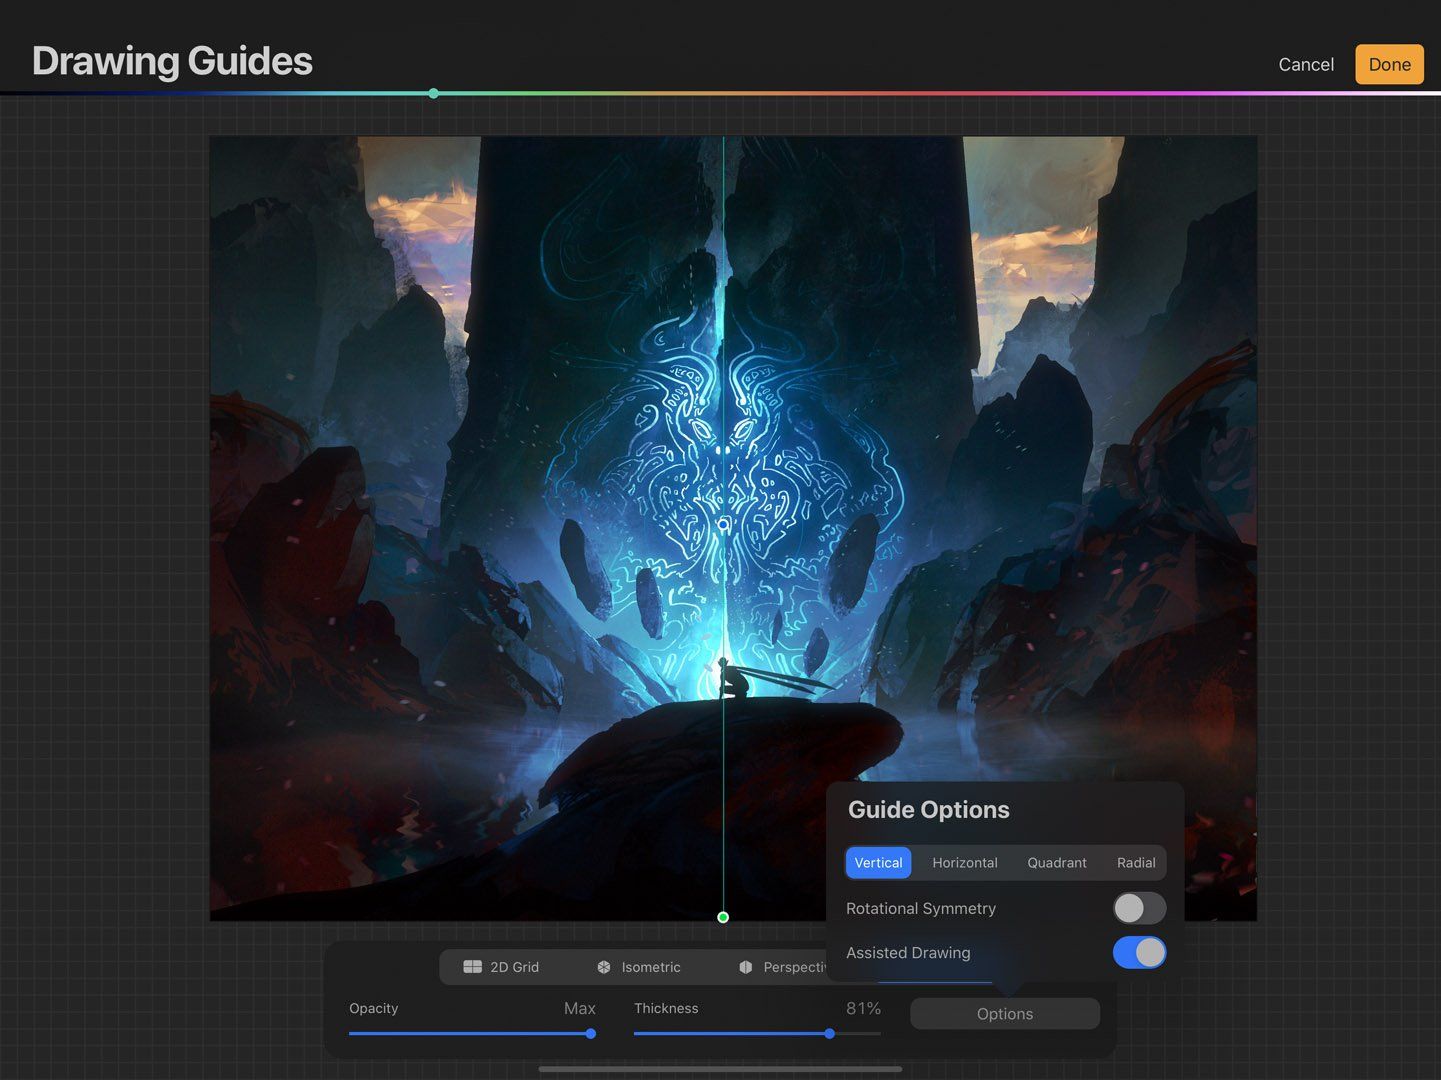The width and height of the screenshot is (1441, 1080).
Task: Cancel the drawing guide changes
Action: pos(1305,63)
